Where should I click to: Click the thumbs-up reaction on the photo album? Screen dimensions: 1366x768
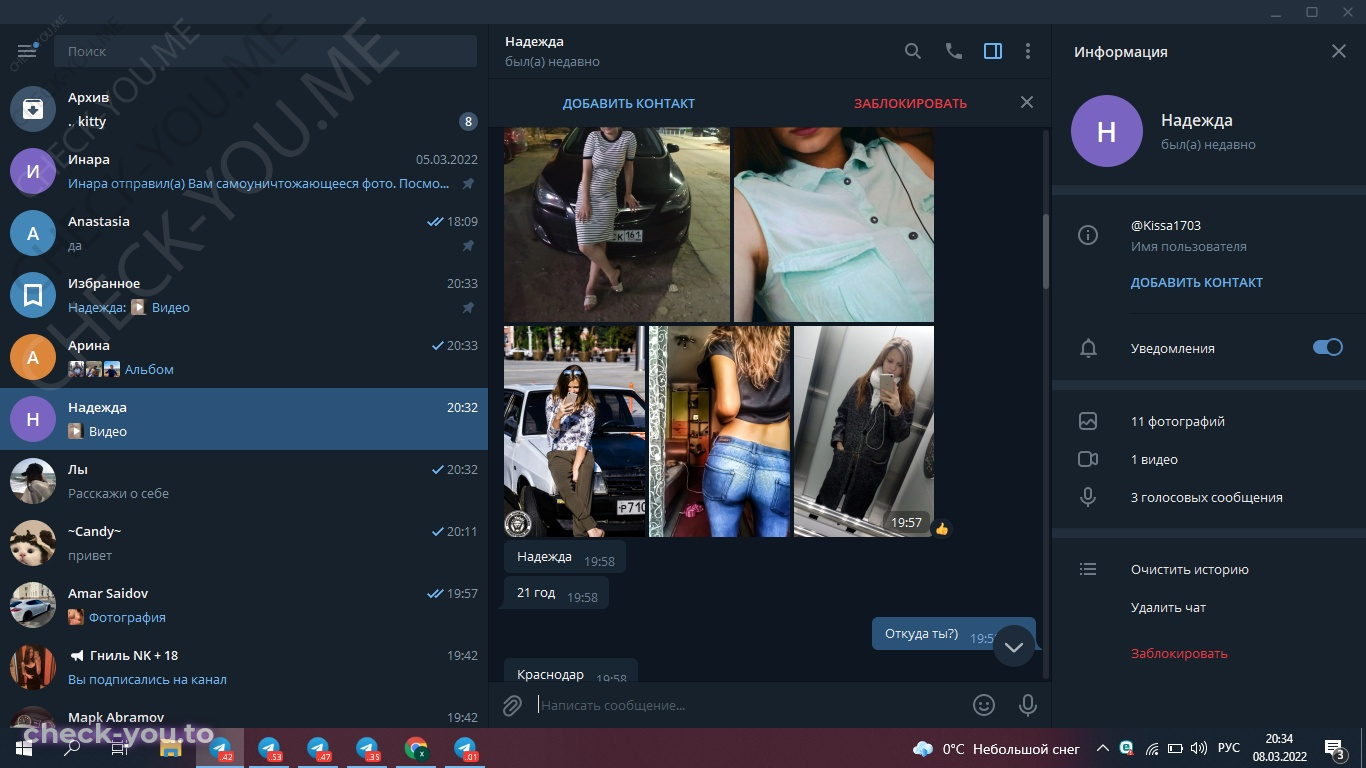[x=942, y=528]
